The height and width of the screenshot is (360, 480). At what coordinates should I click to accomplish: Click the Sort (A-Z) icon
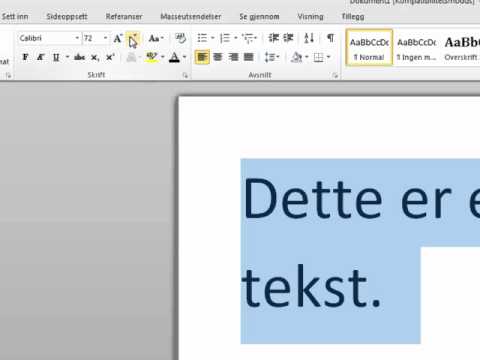point(309,38)
